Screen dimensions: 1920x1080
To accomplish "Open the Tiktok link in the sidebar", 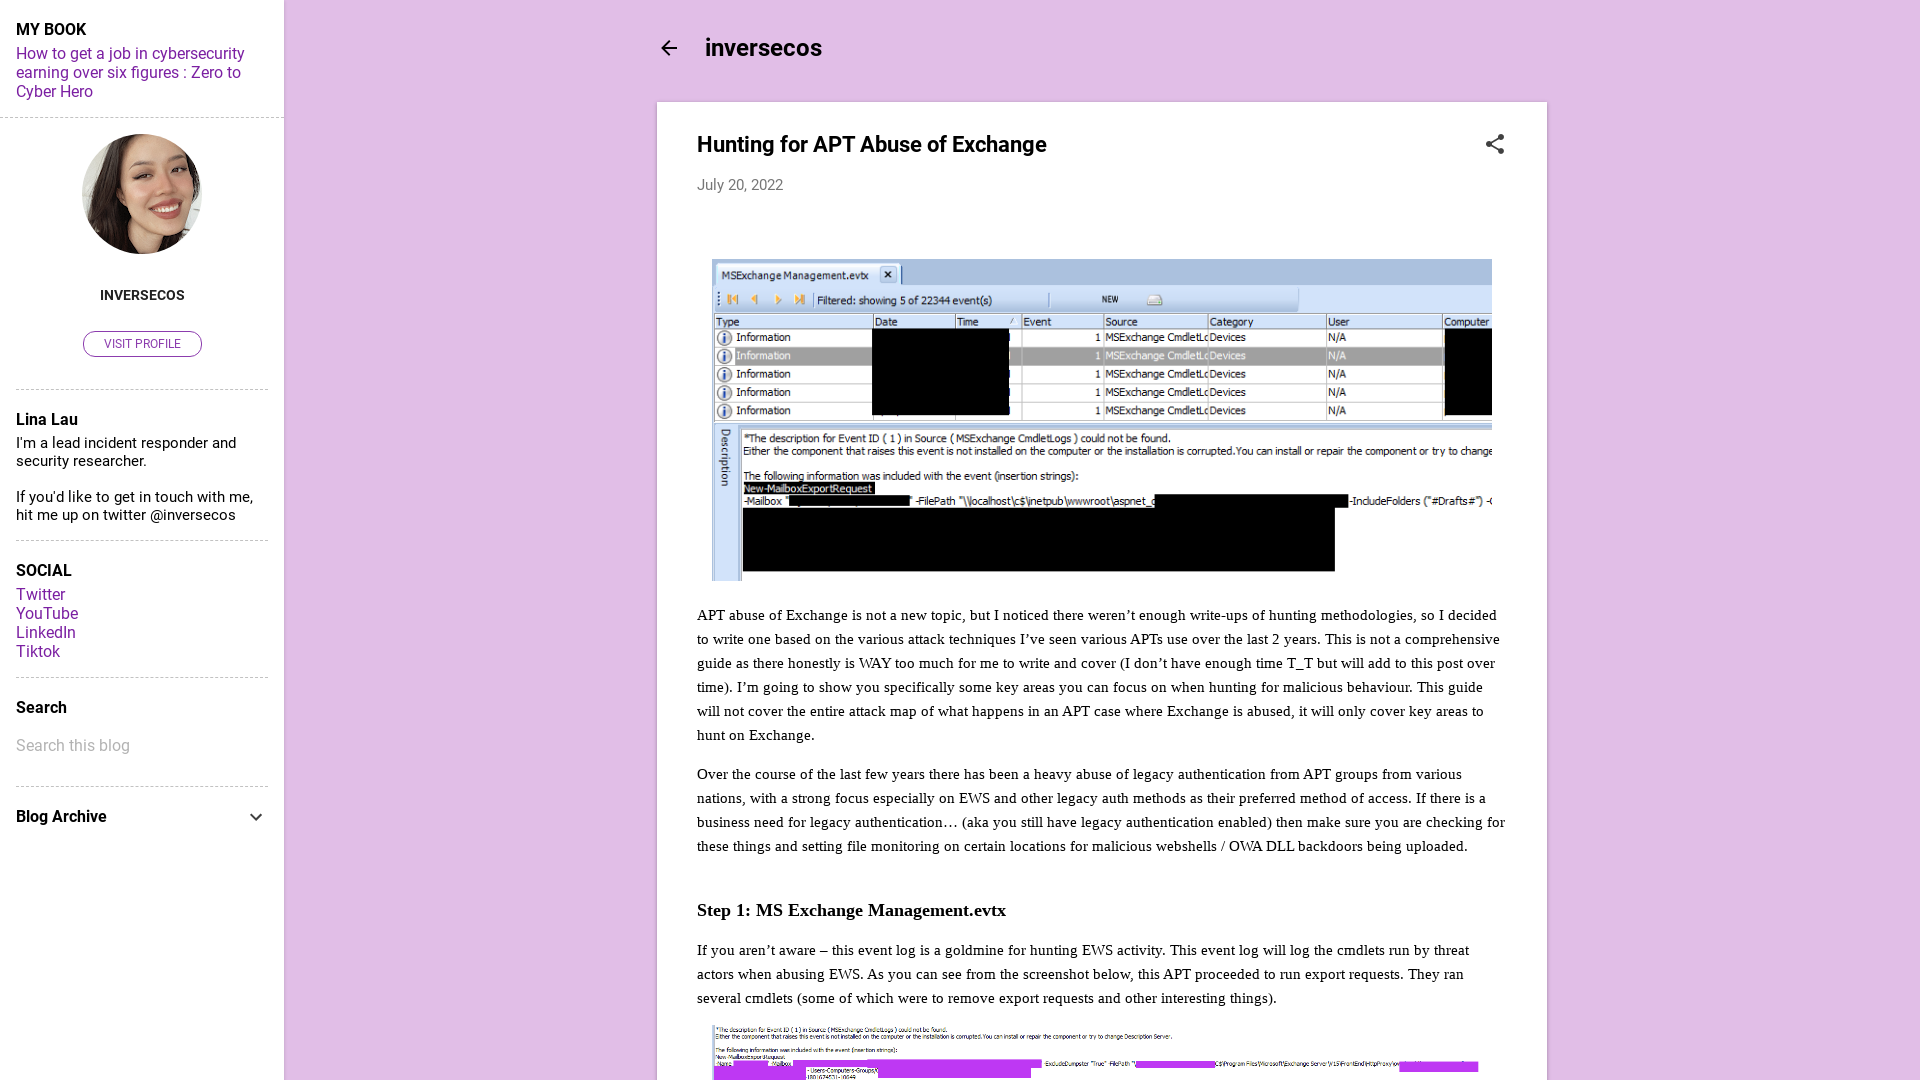I will click(38, 651).
